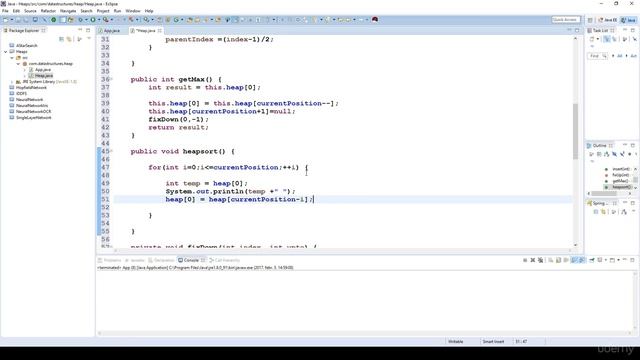Click the Pin Console icon
The width and height of the screenshot is (640, 360).
click(x=591, y=260)
